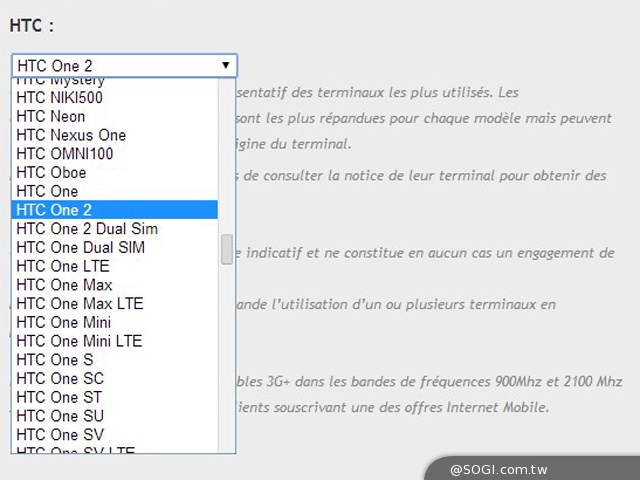
Task: Choose HTC One SC option
Action: click(x=59, y=379)
